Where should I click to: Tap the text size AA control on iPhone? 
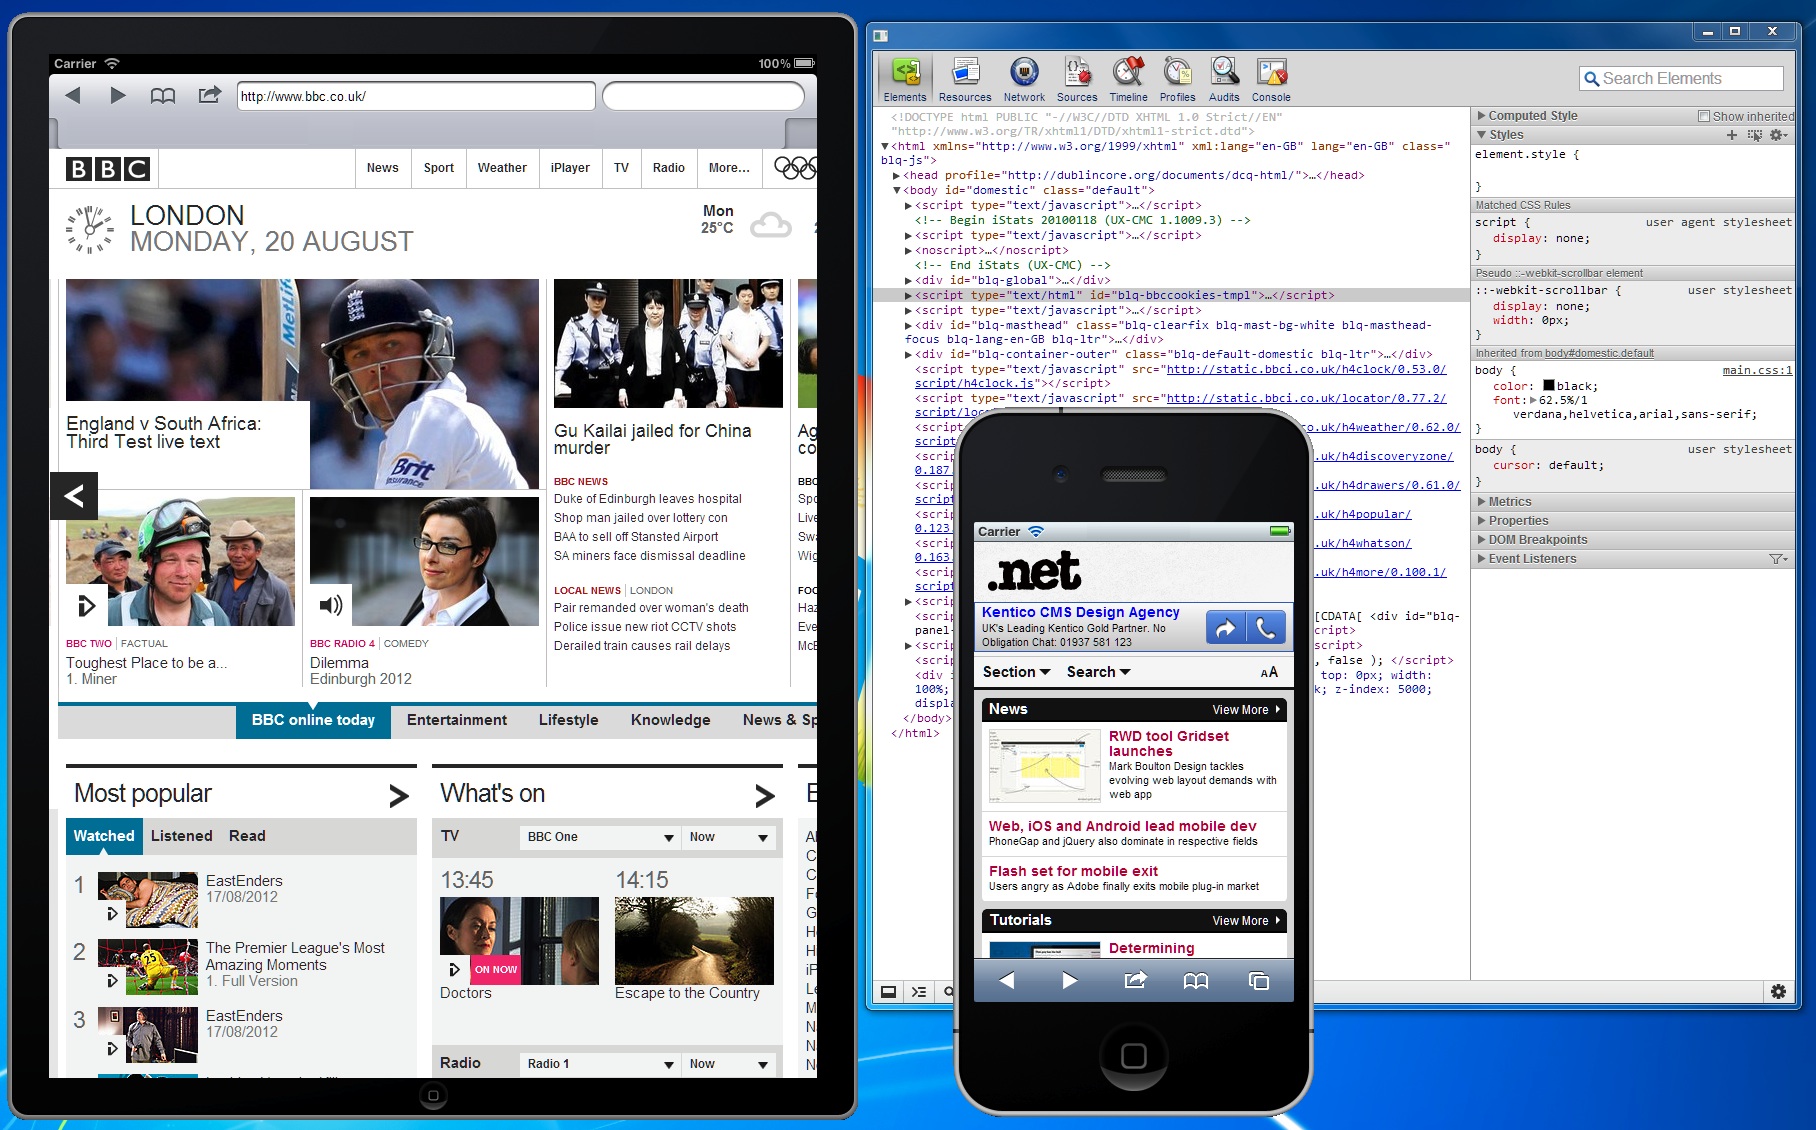point(1269,673)
